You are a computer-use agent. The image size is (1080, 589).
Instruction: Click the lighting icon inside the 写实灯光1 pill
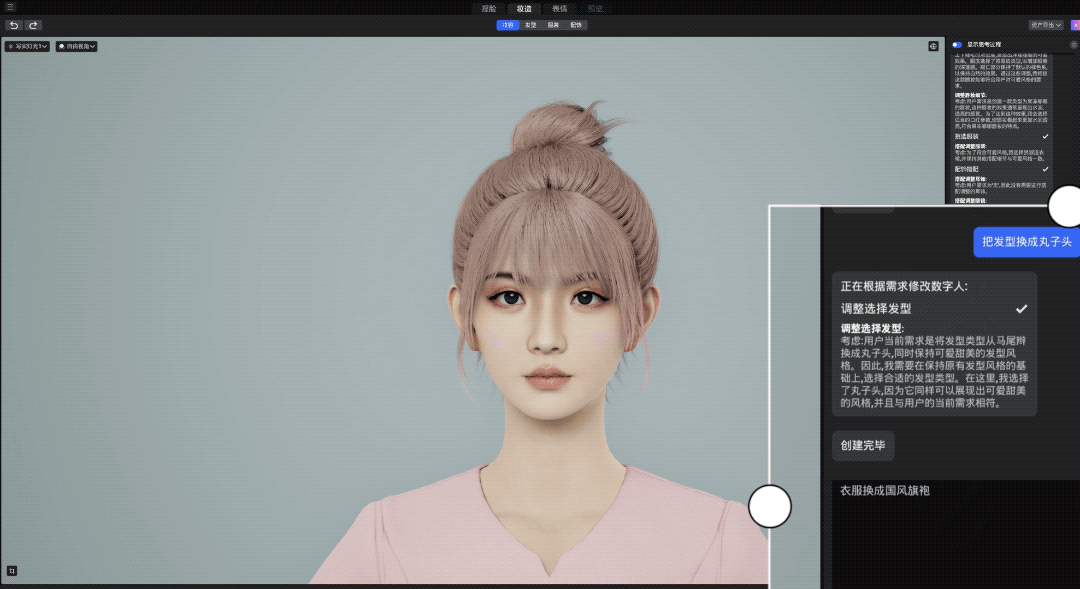[x=11, y=45]
